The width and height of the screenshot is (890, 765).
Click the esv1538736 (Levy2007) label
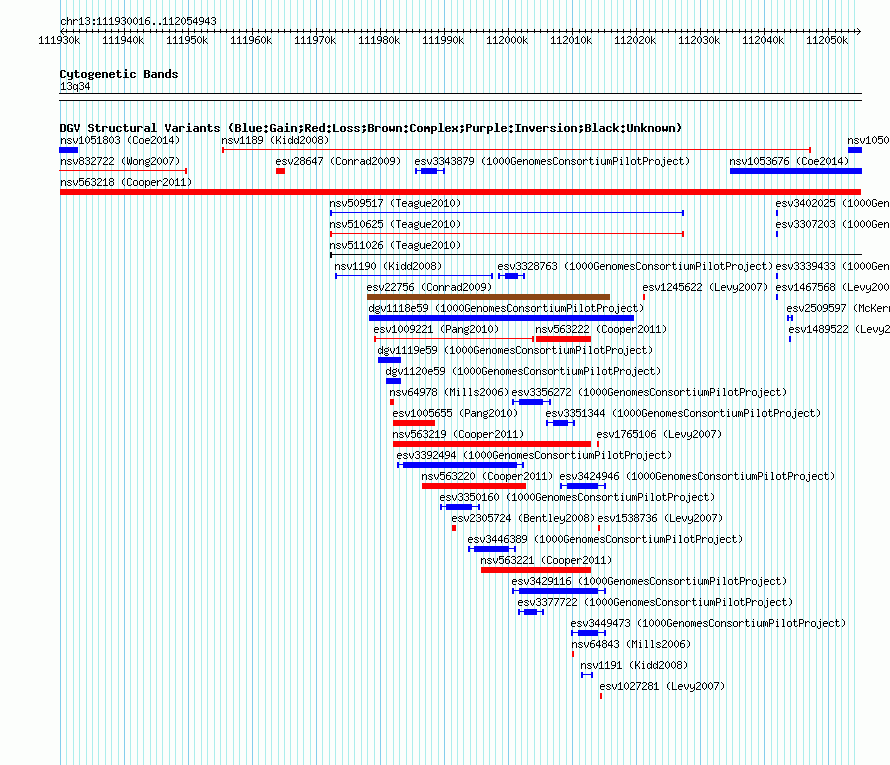(x=660, y=518)
